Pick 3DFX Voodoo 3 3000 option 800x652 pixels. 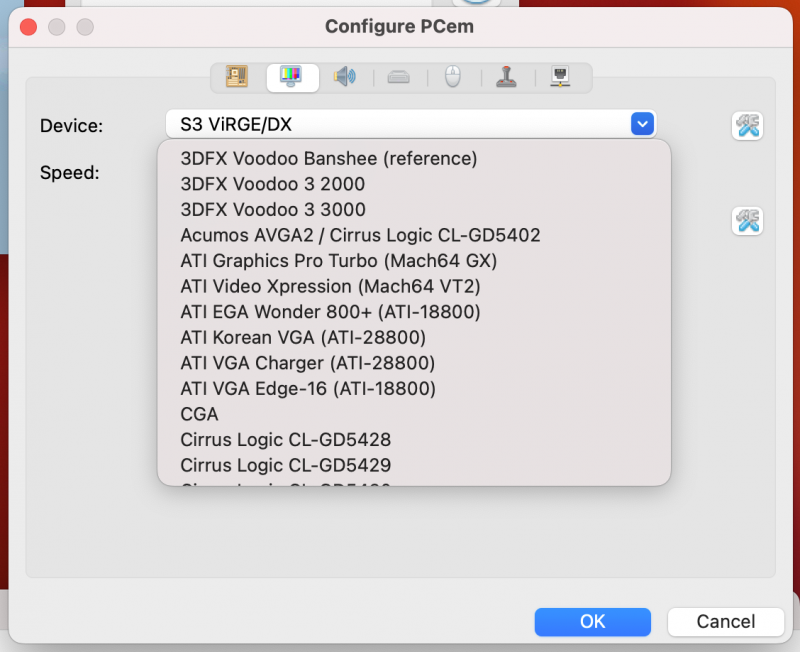point(273,210)
